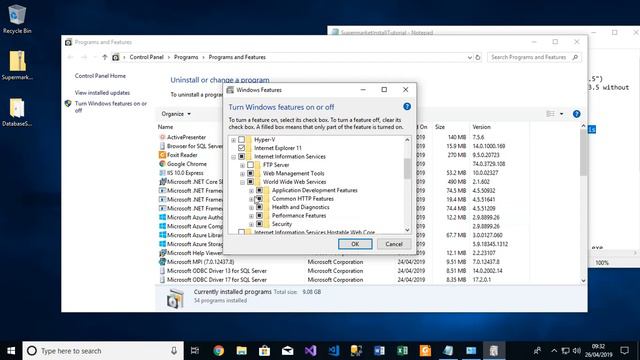Open Visual Studio Code from the taskbar
Viewport: 640px width, 360px height.
(x=333, y=351)
